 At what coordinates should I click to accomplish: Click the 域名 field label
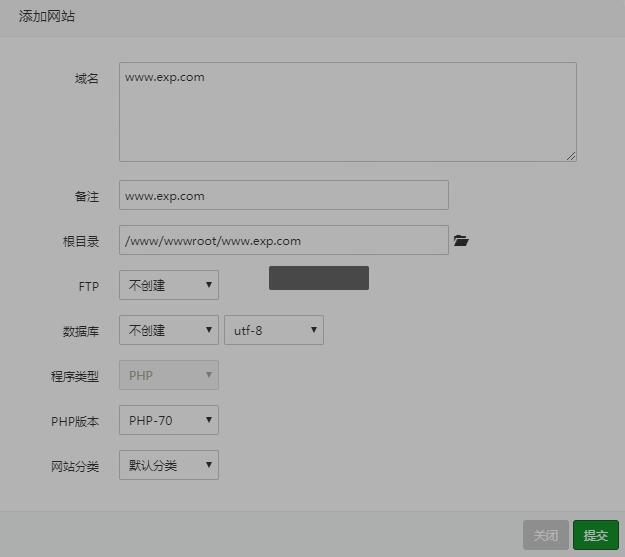tap(86, 79)
